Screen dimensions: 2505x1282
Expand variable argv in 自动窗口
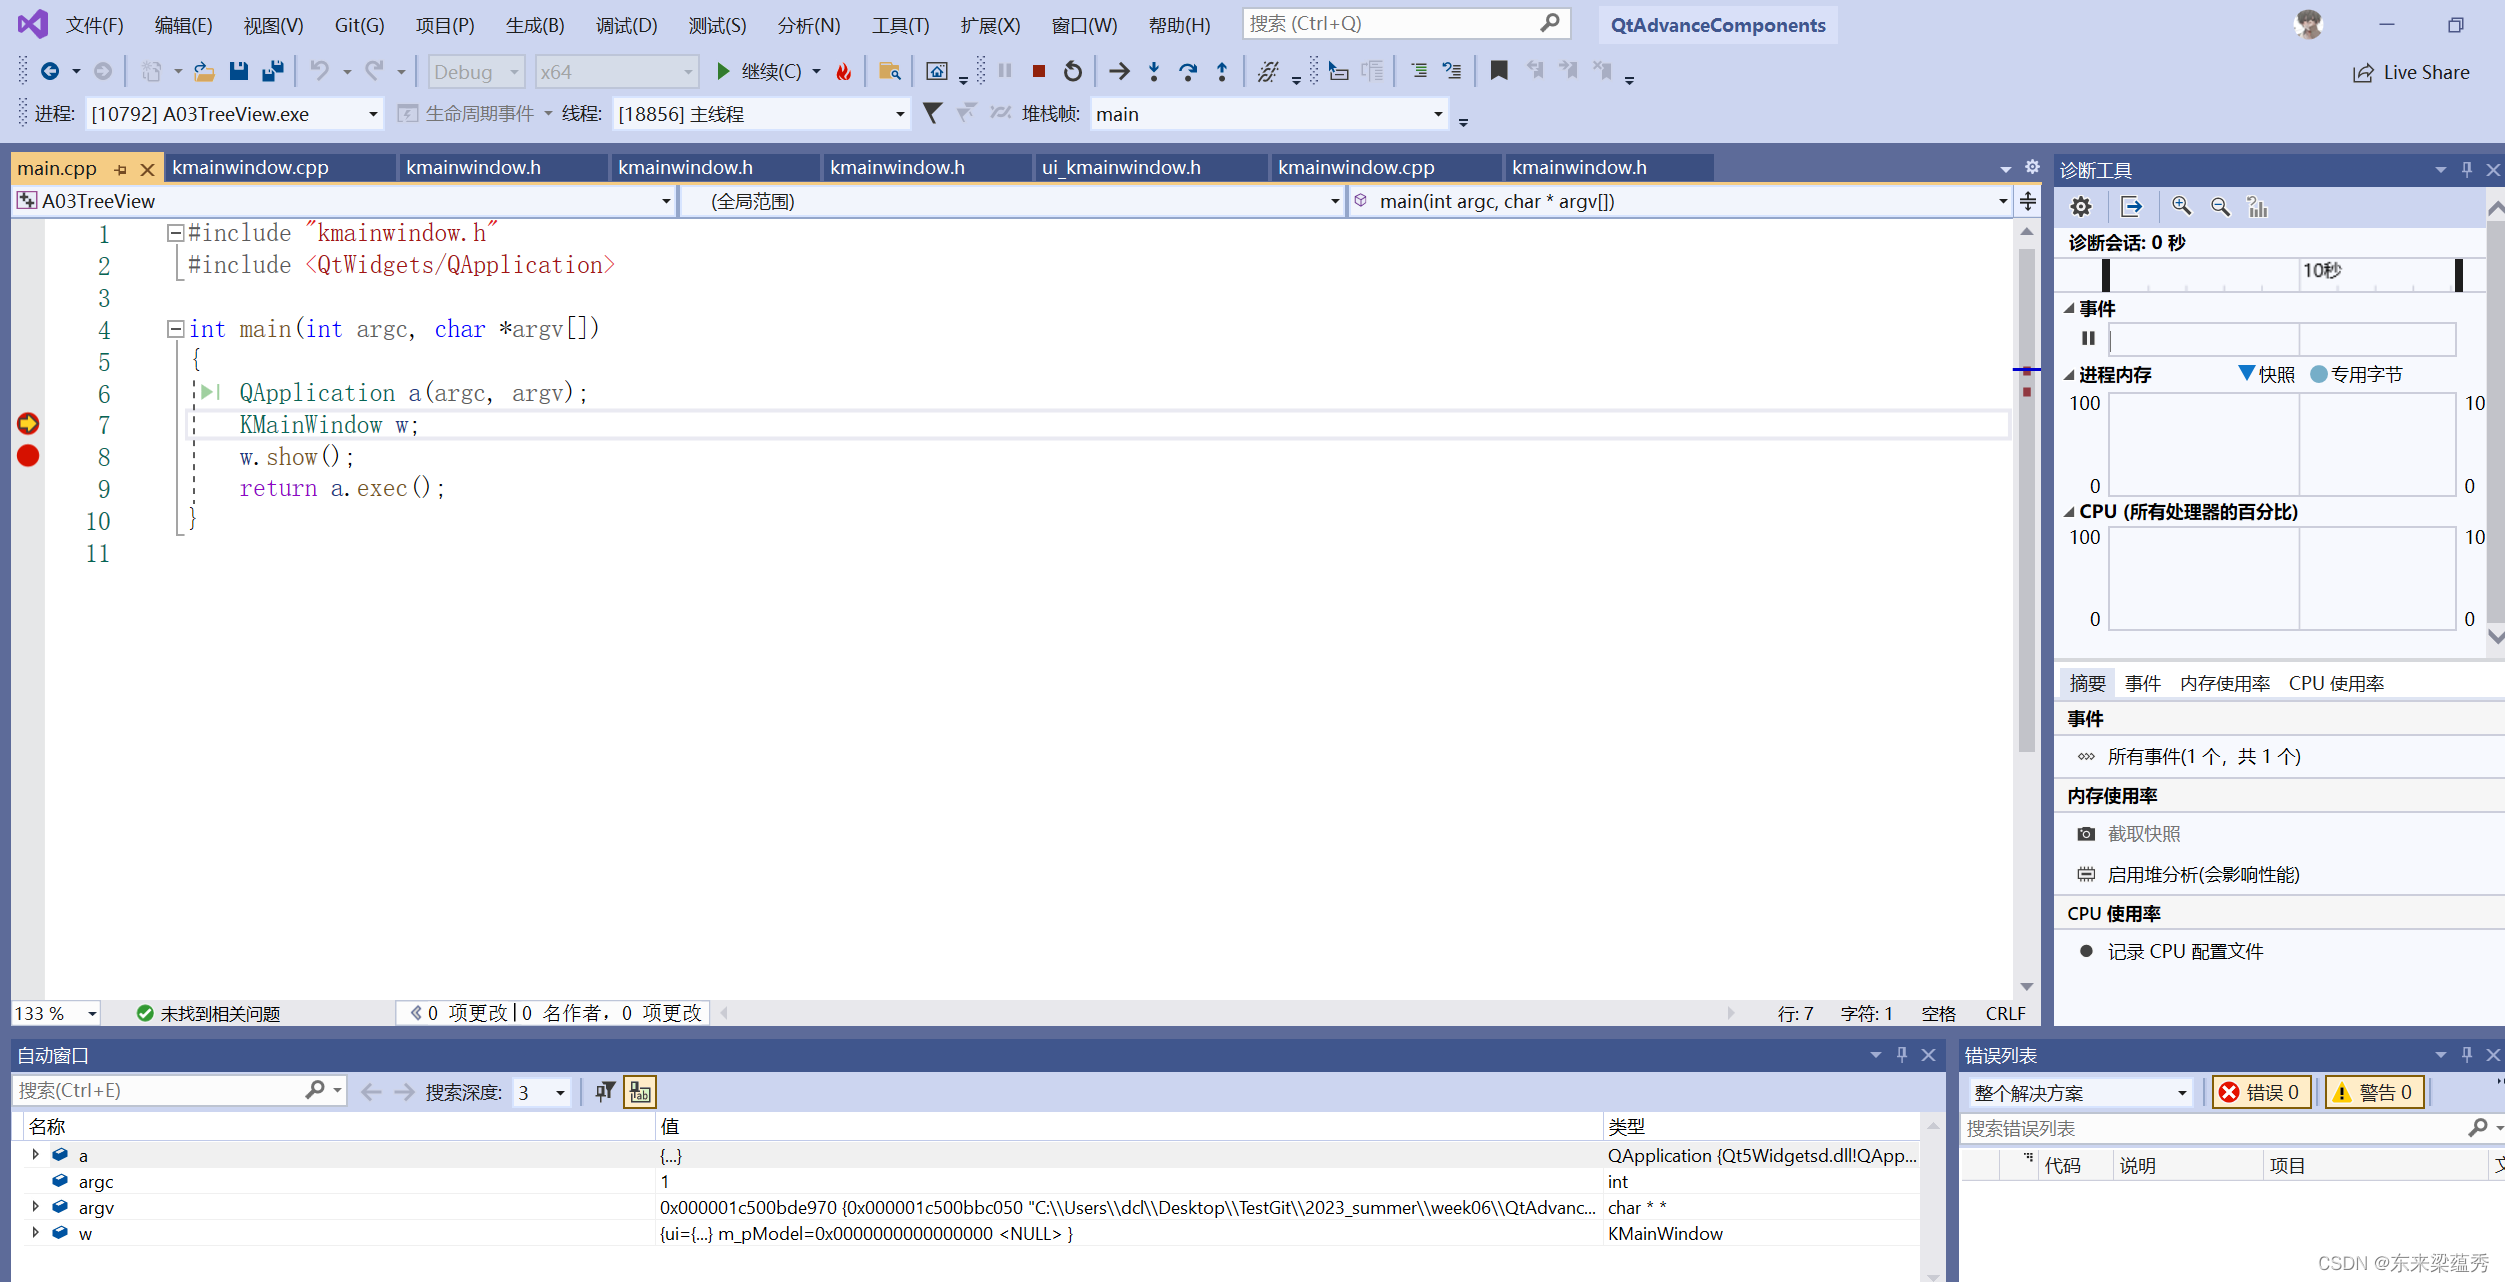pos(36,1207)
